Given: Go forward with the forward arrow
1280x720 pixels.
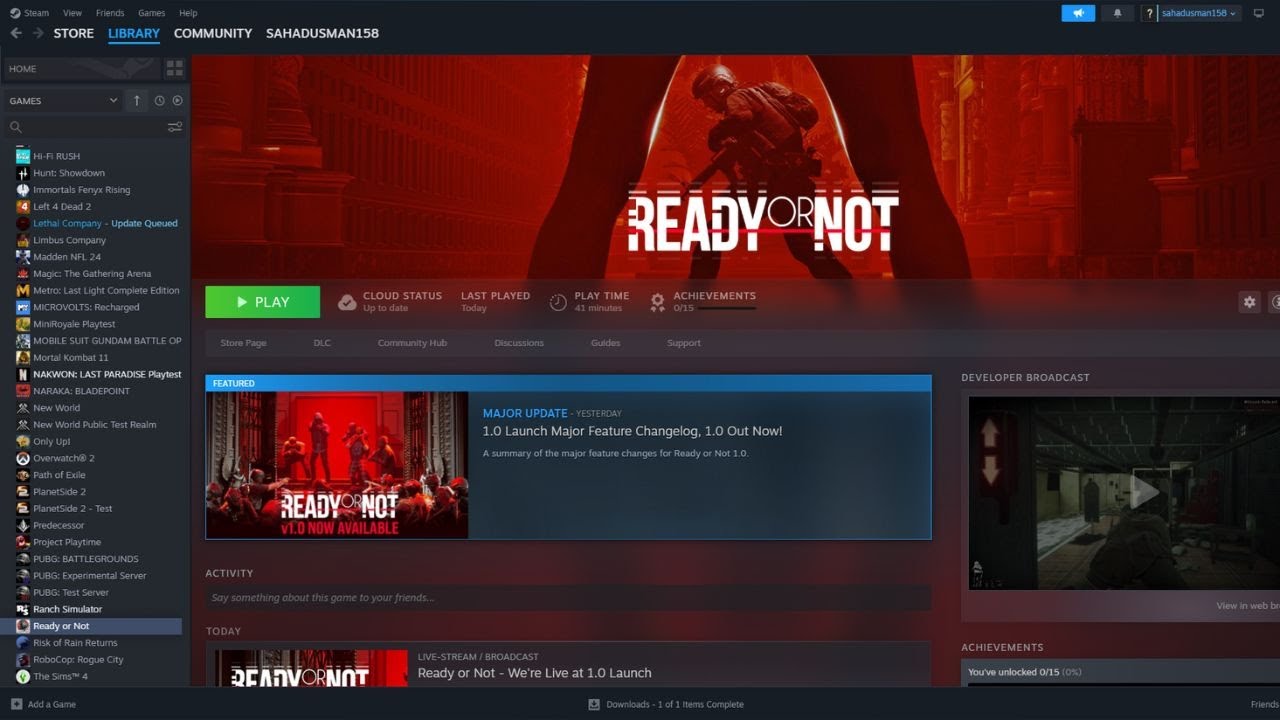Looking at the screenshot, I should 38,33.
